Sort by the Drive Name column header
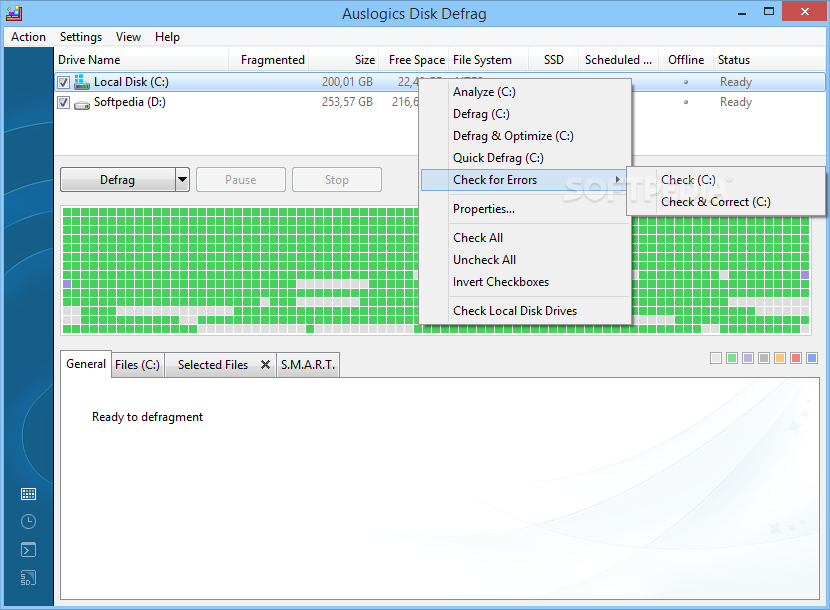The image size is (830, 610). click(141, 60)
